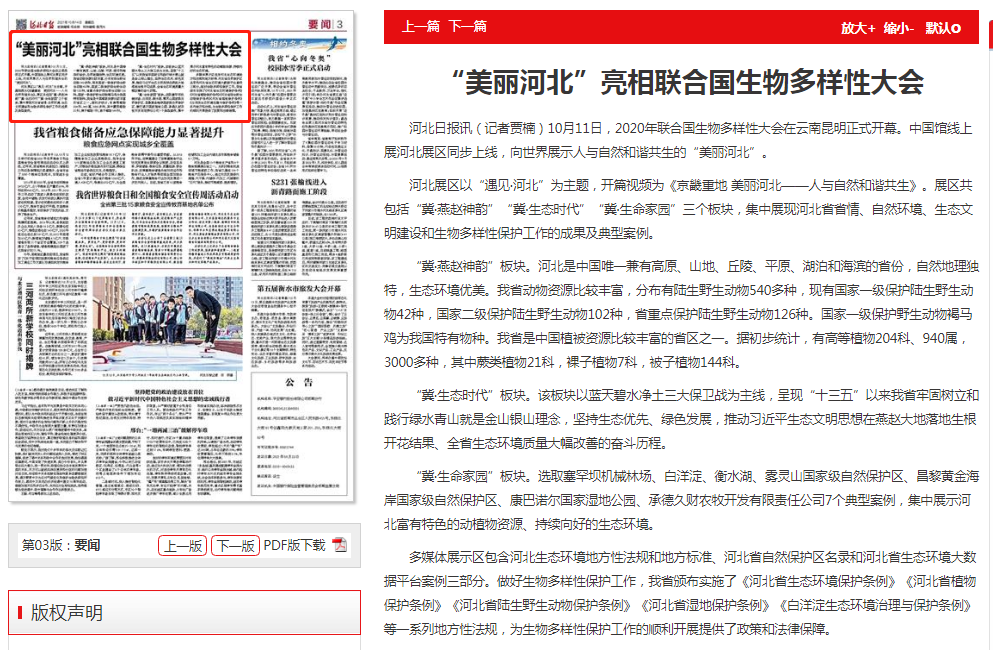The image size is (993, 650).
Task: Enlarge article text with 放大+
Action: 857,28
